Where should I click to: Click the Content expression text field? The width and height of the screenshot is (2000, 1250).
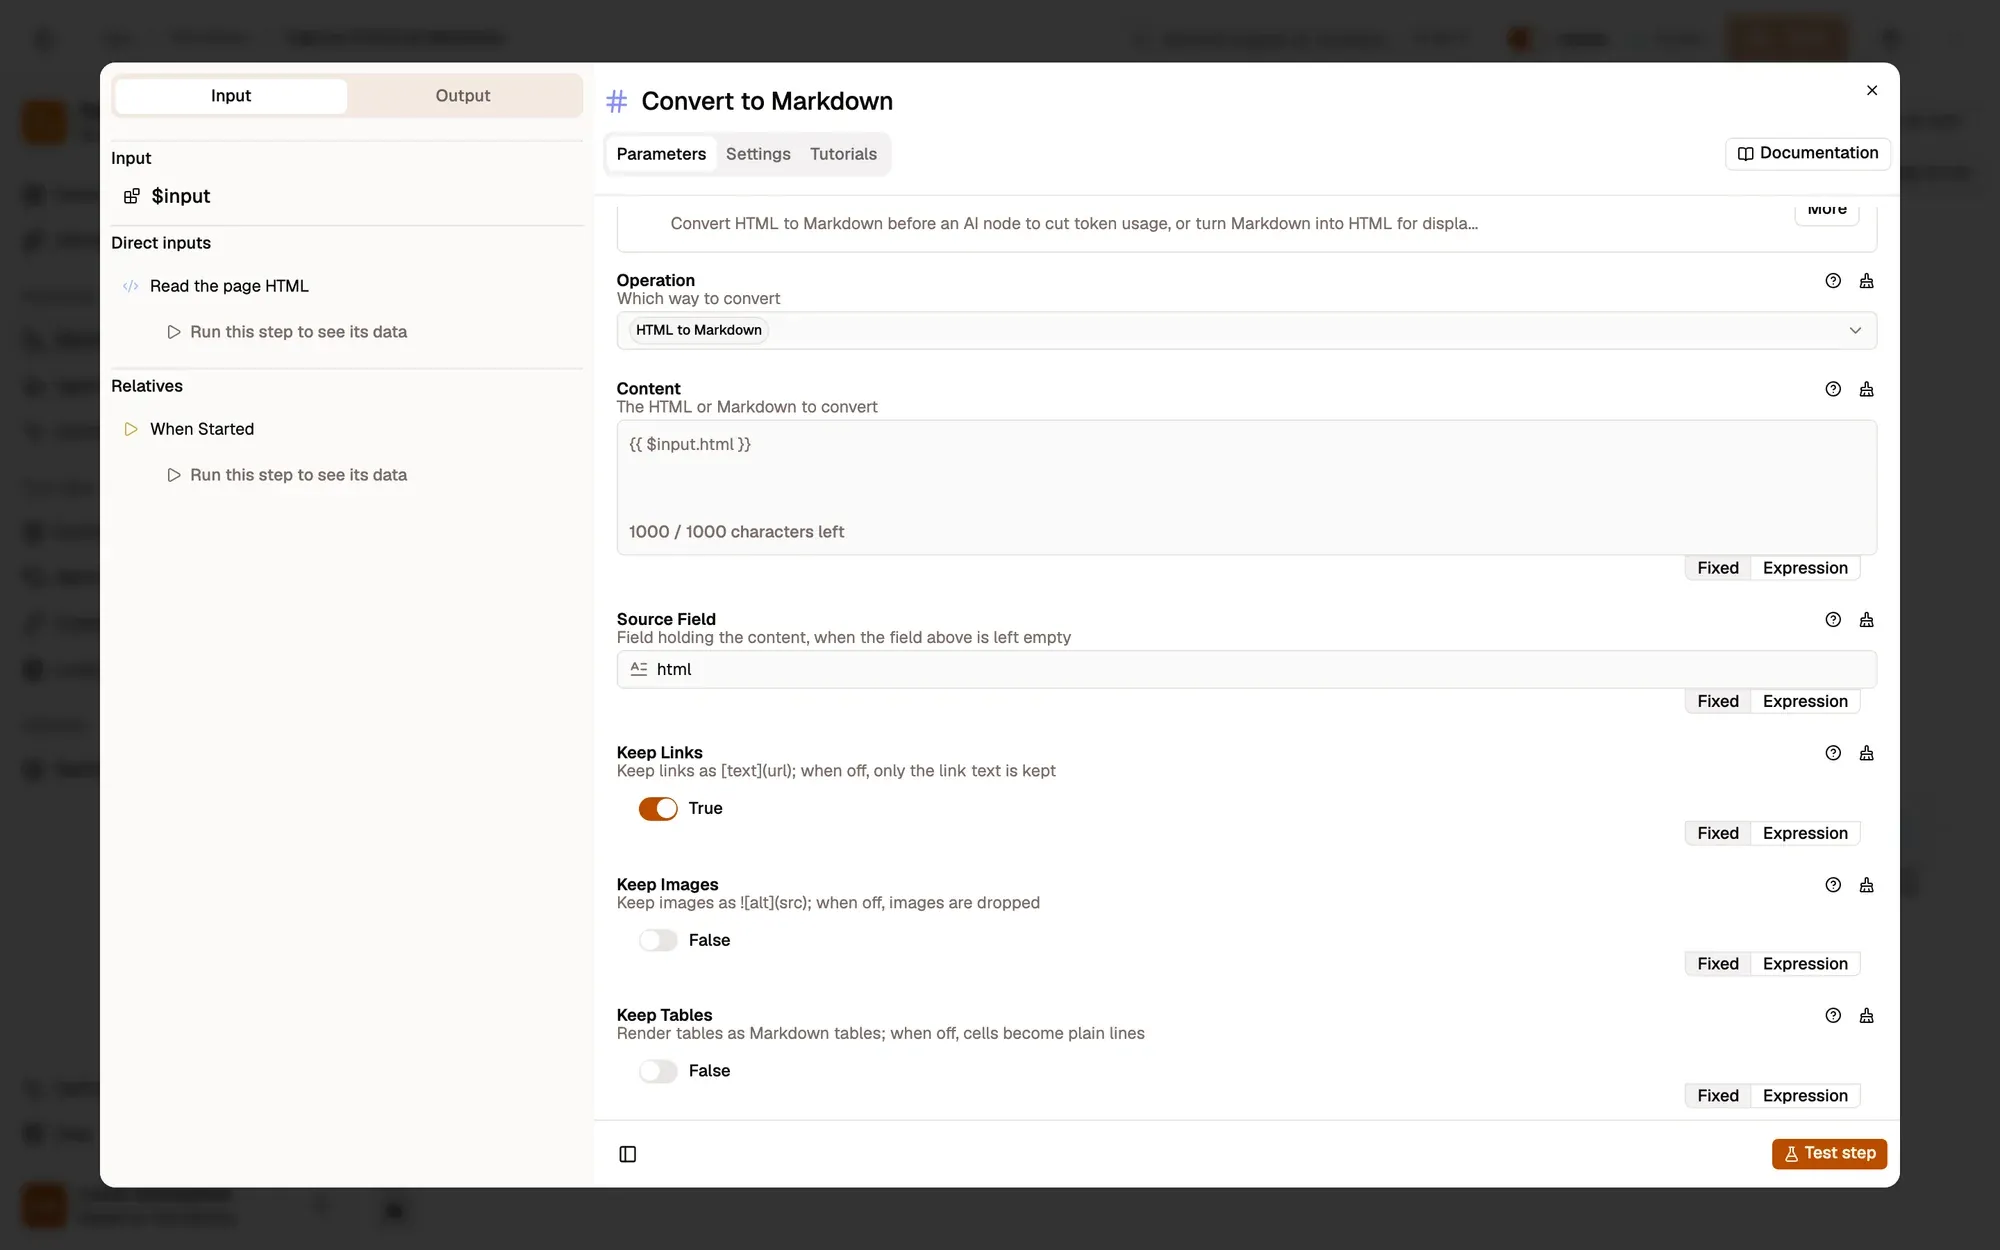point(1246,487)
